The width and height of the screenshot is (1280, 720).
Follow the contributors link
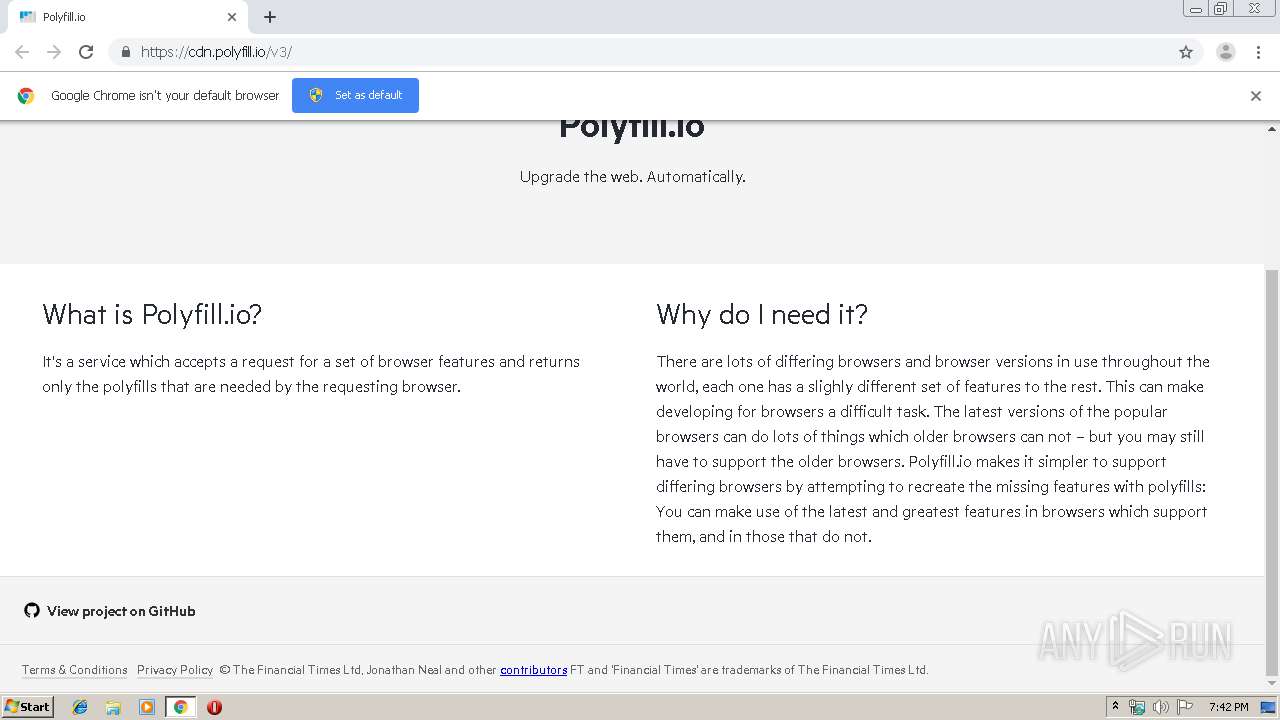pyautogui.click(x=534, y=670)
